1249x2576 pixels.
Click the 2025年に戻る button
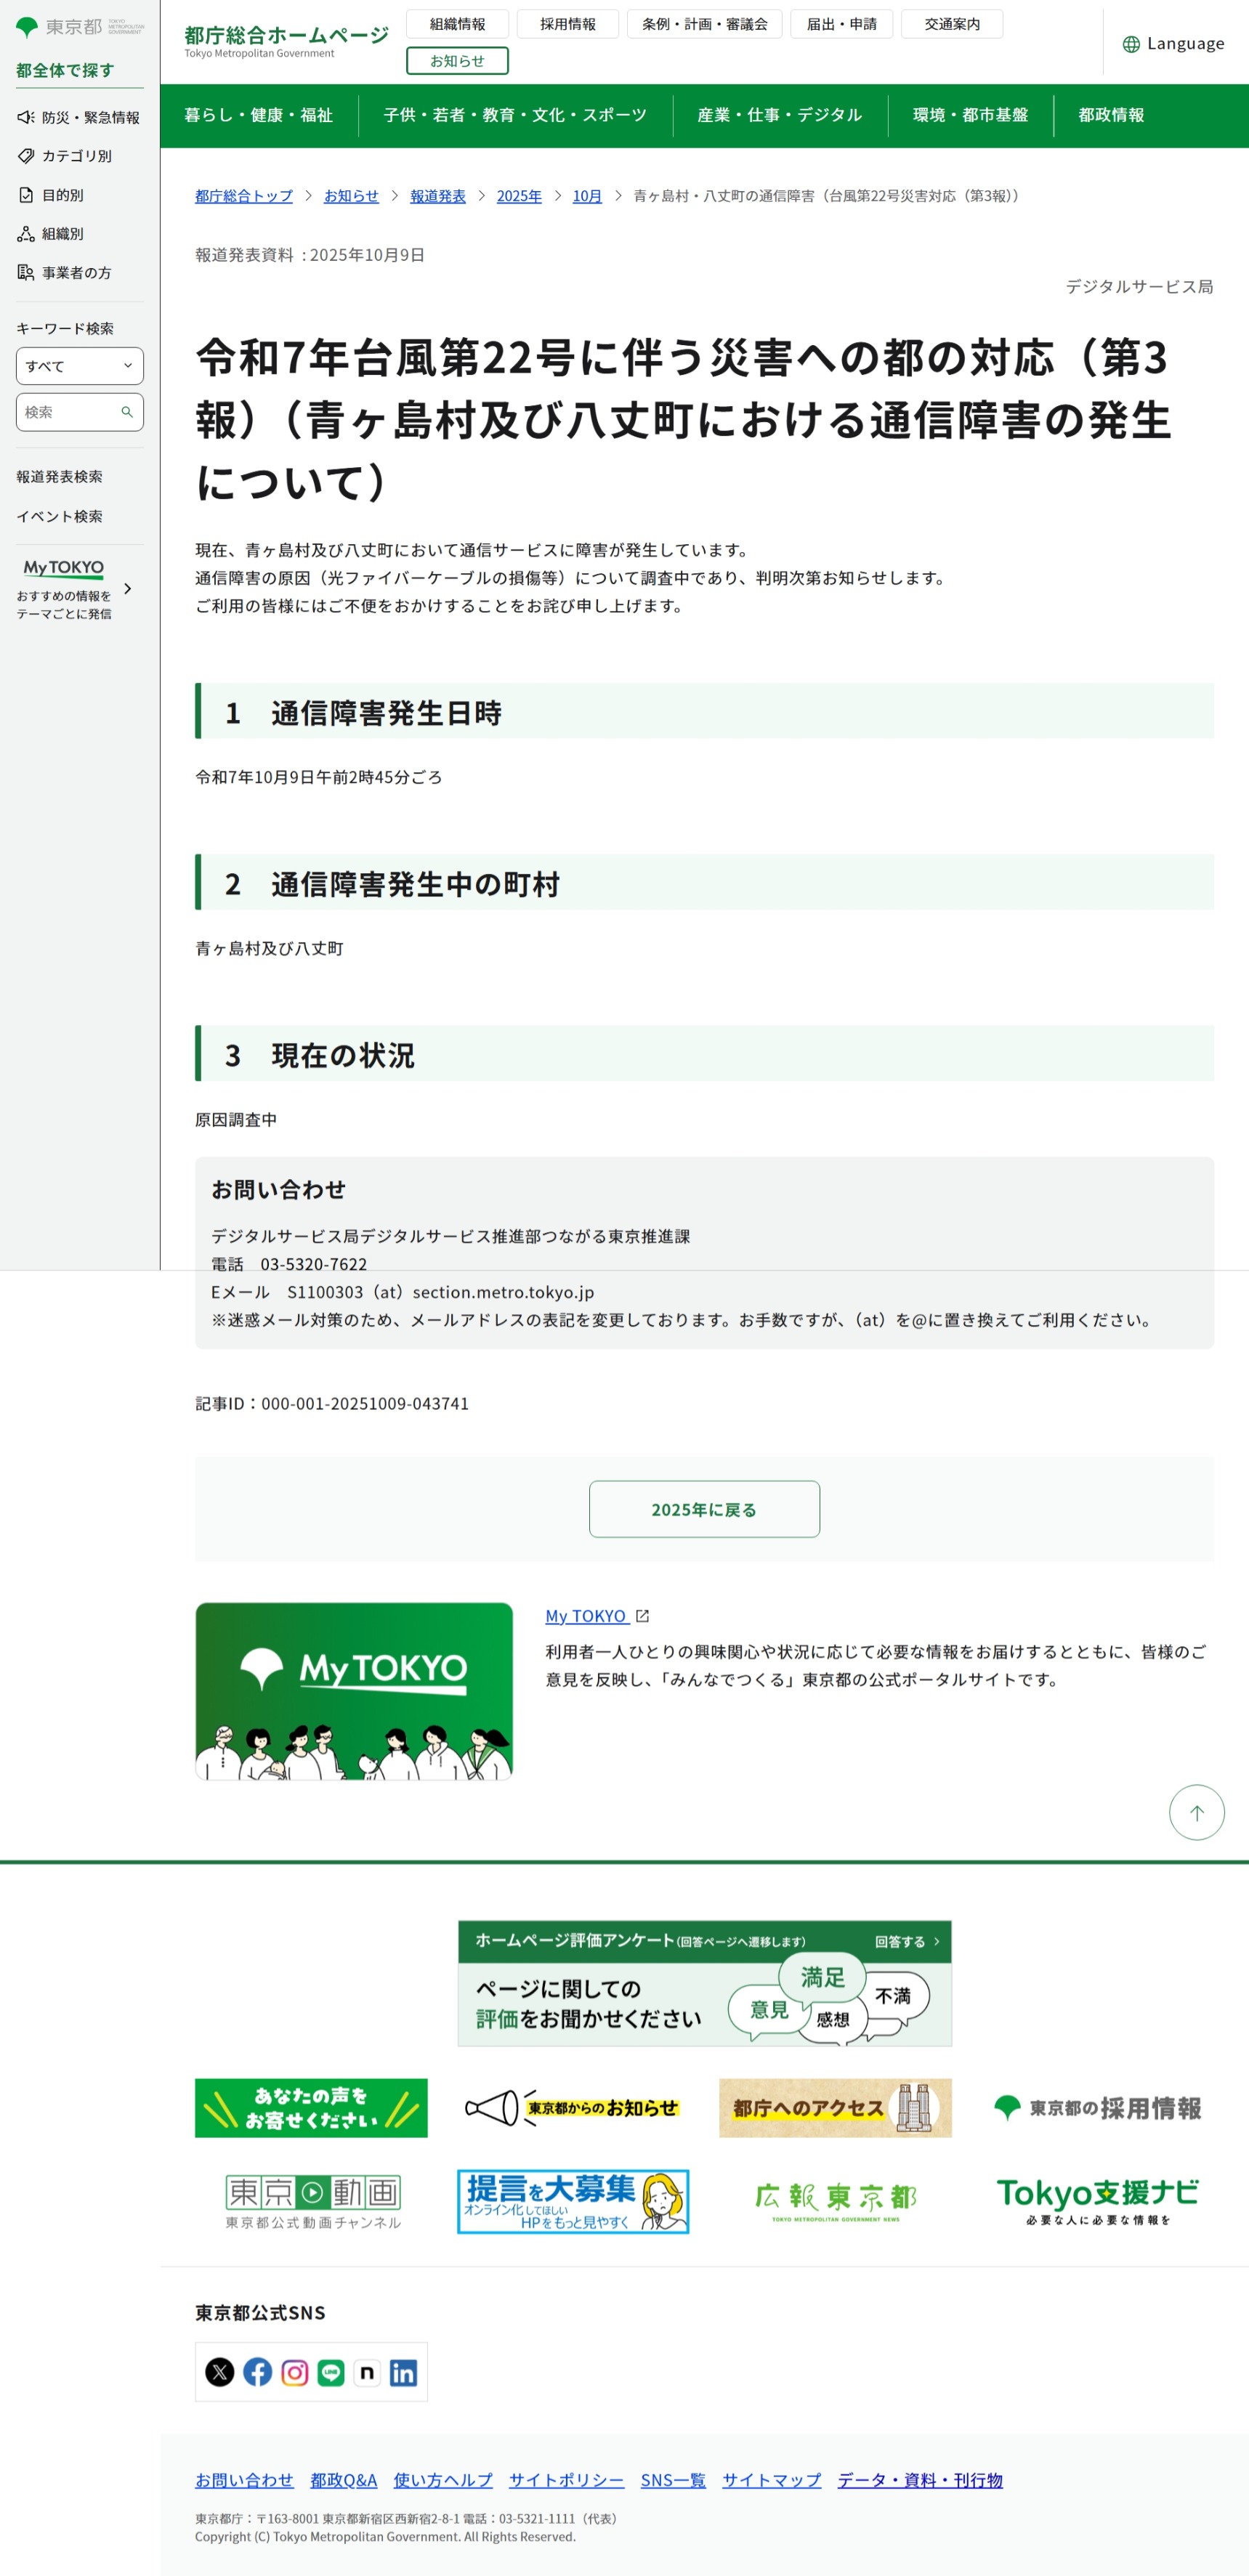click(704, 1509)
